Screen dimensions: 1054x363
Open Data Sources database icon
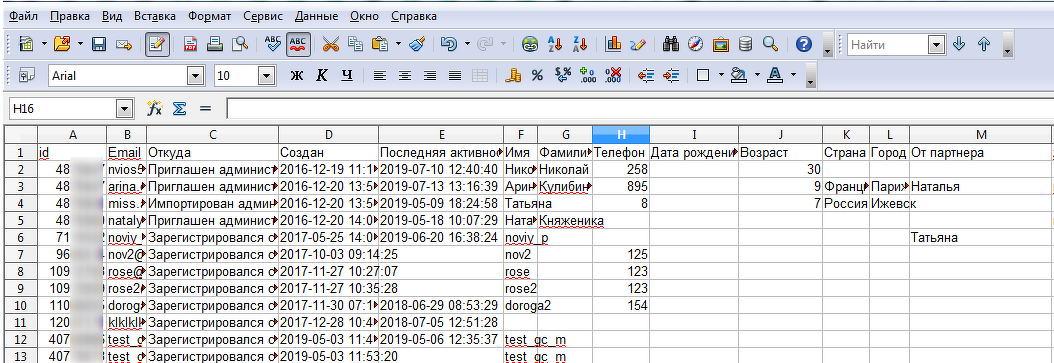745,44
